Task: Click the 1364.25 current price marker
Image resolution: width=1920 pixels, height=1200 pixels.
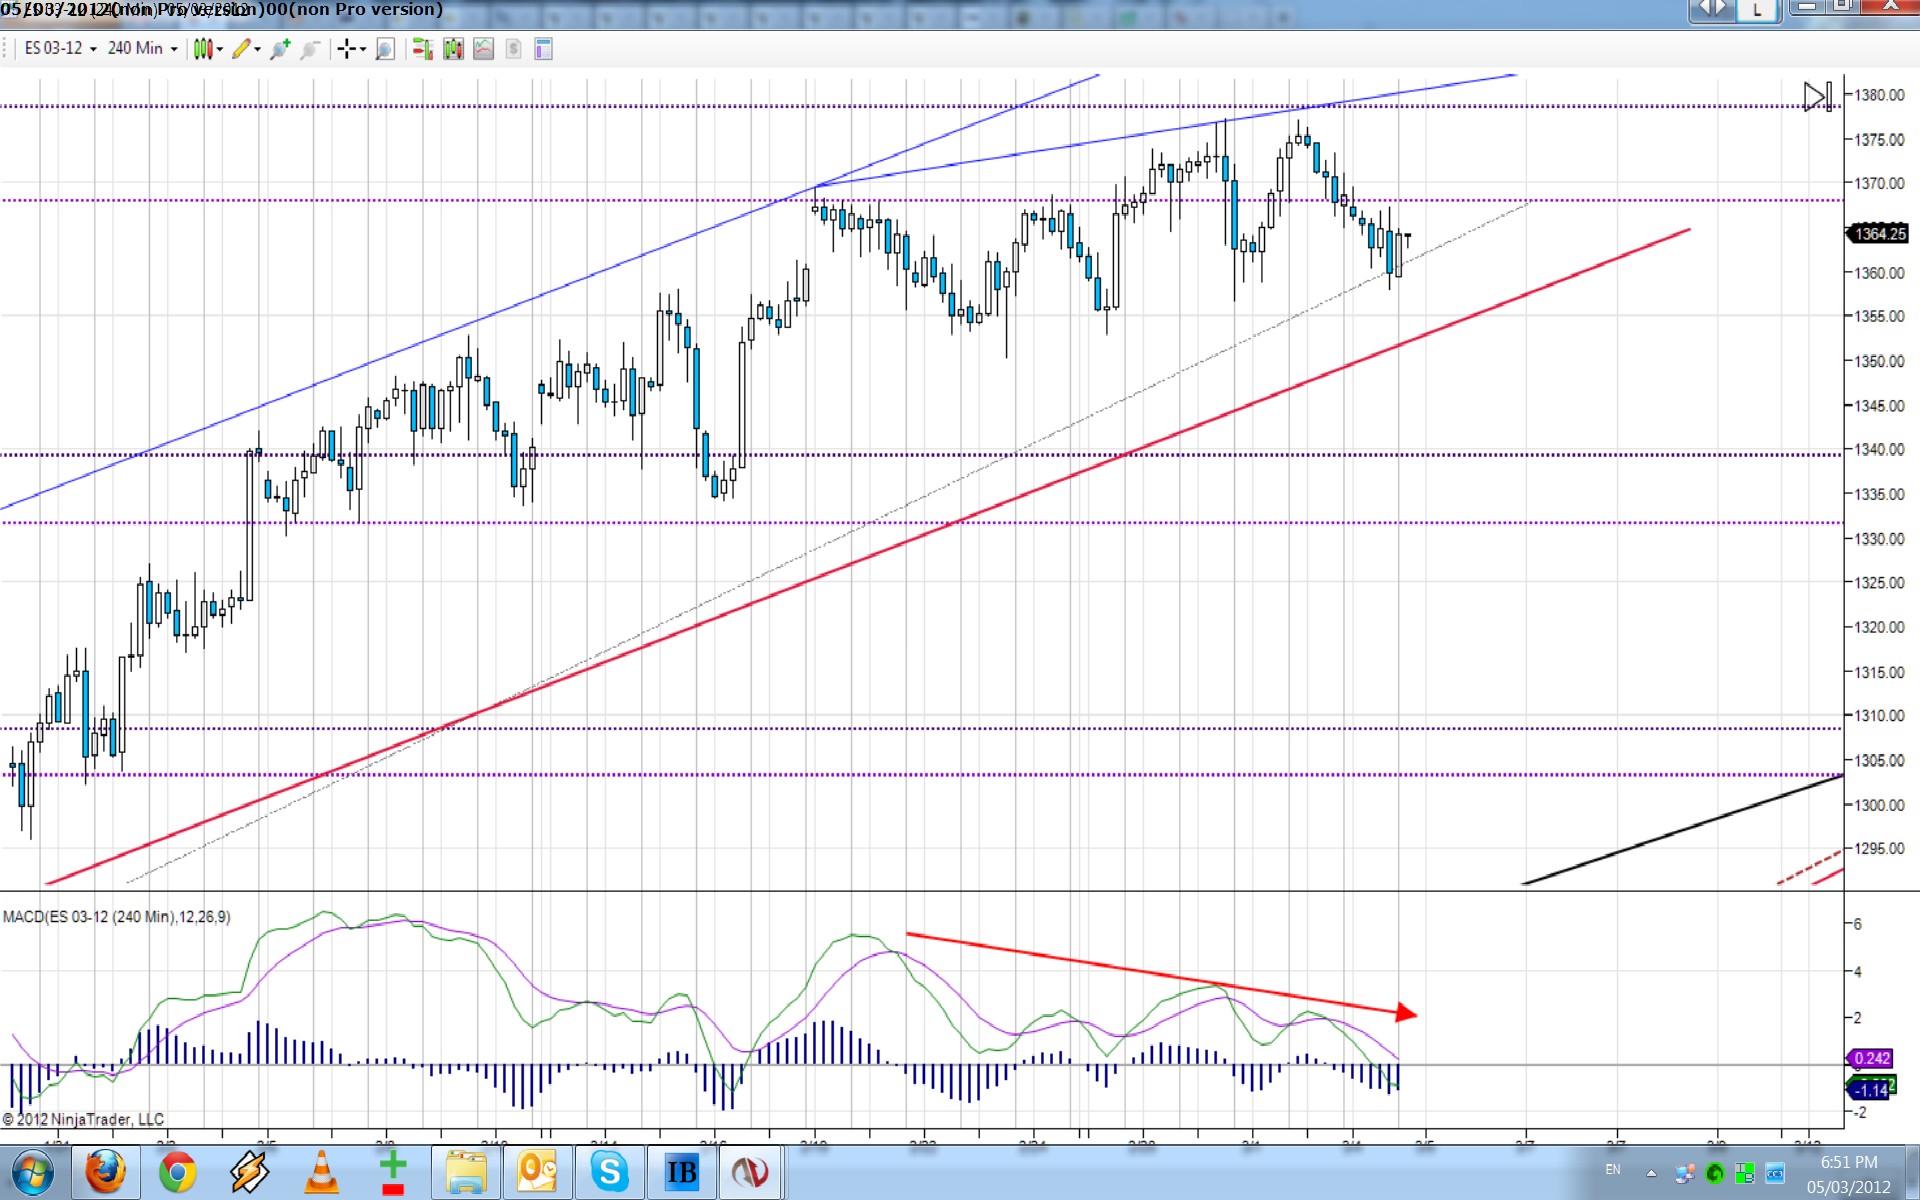Action: [1879, 234]
